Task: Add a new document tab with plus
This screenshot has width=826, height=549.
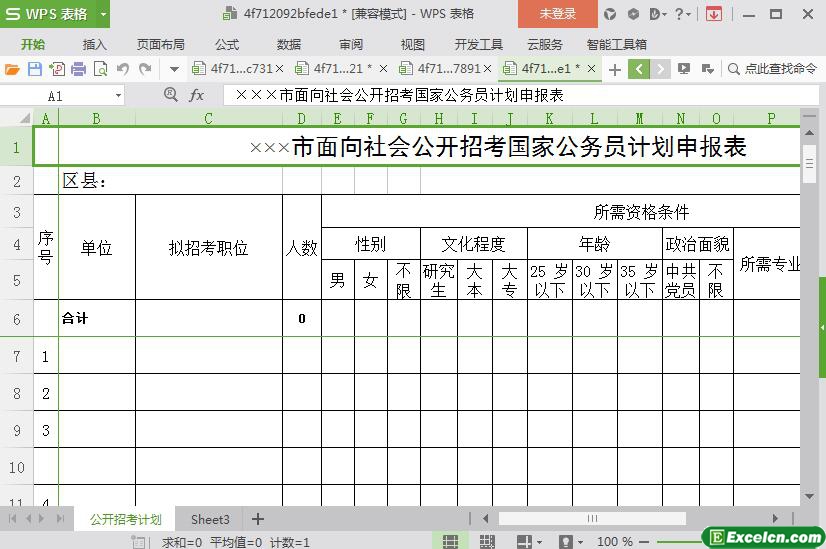Action: coord(615,69)
